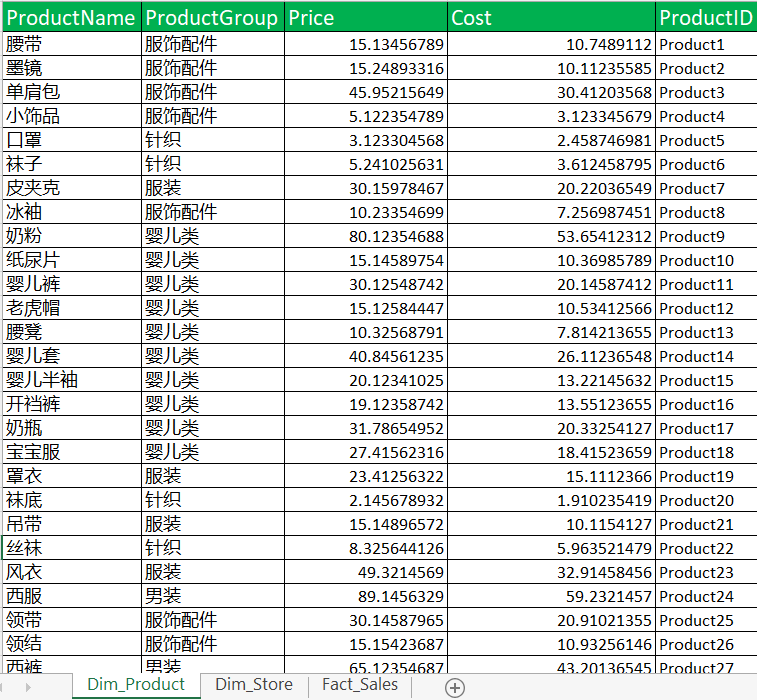Select price cell 80.12354688
Image resolution: width=757 pixels, height=700 pixels.
366,236
